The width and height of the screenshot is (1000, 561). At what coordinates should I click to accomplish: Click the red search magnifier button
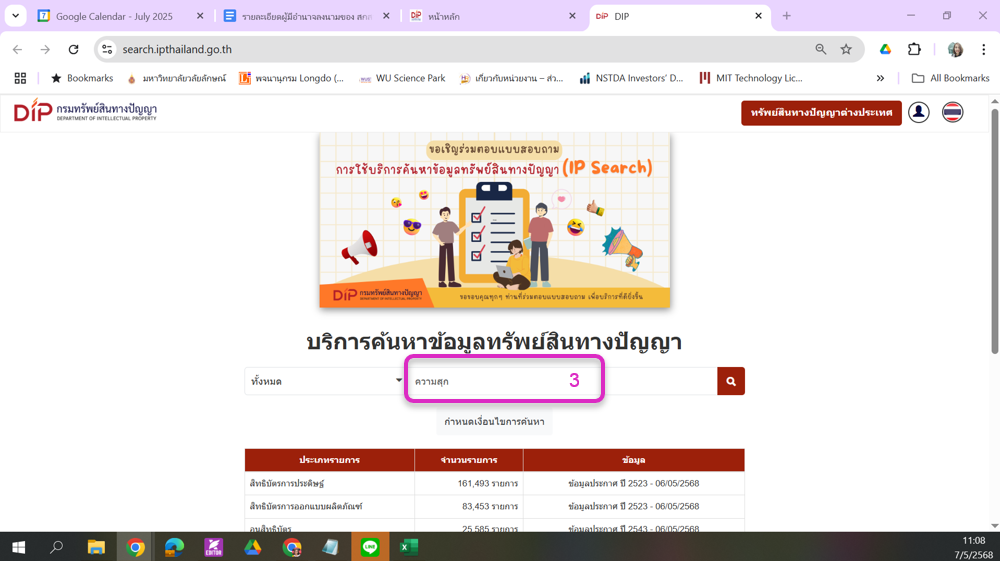tap(731, 381)
